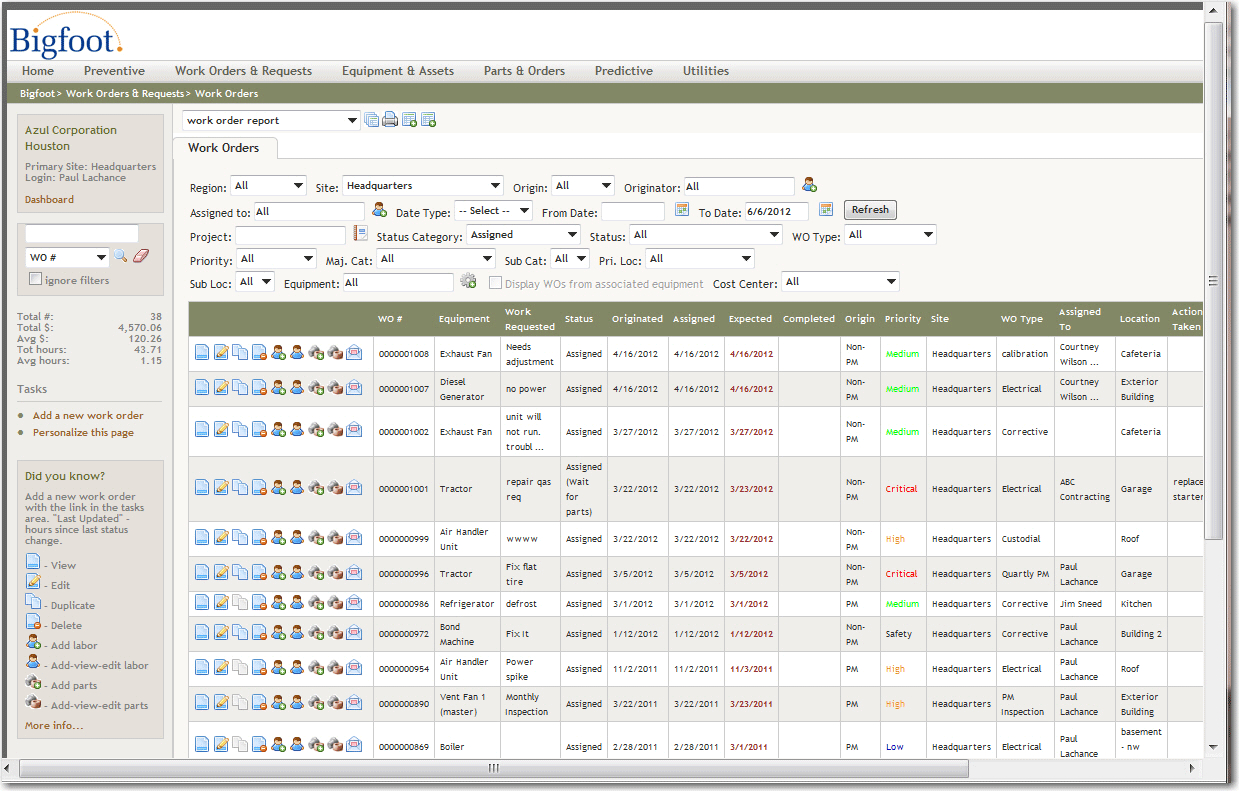Image resolution: width=1239 pixels, height=791 pixels.
Task: Click the Add a new work order link
Action: [88, 416]
